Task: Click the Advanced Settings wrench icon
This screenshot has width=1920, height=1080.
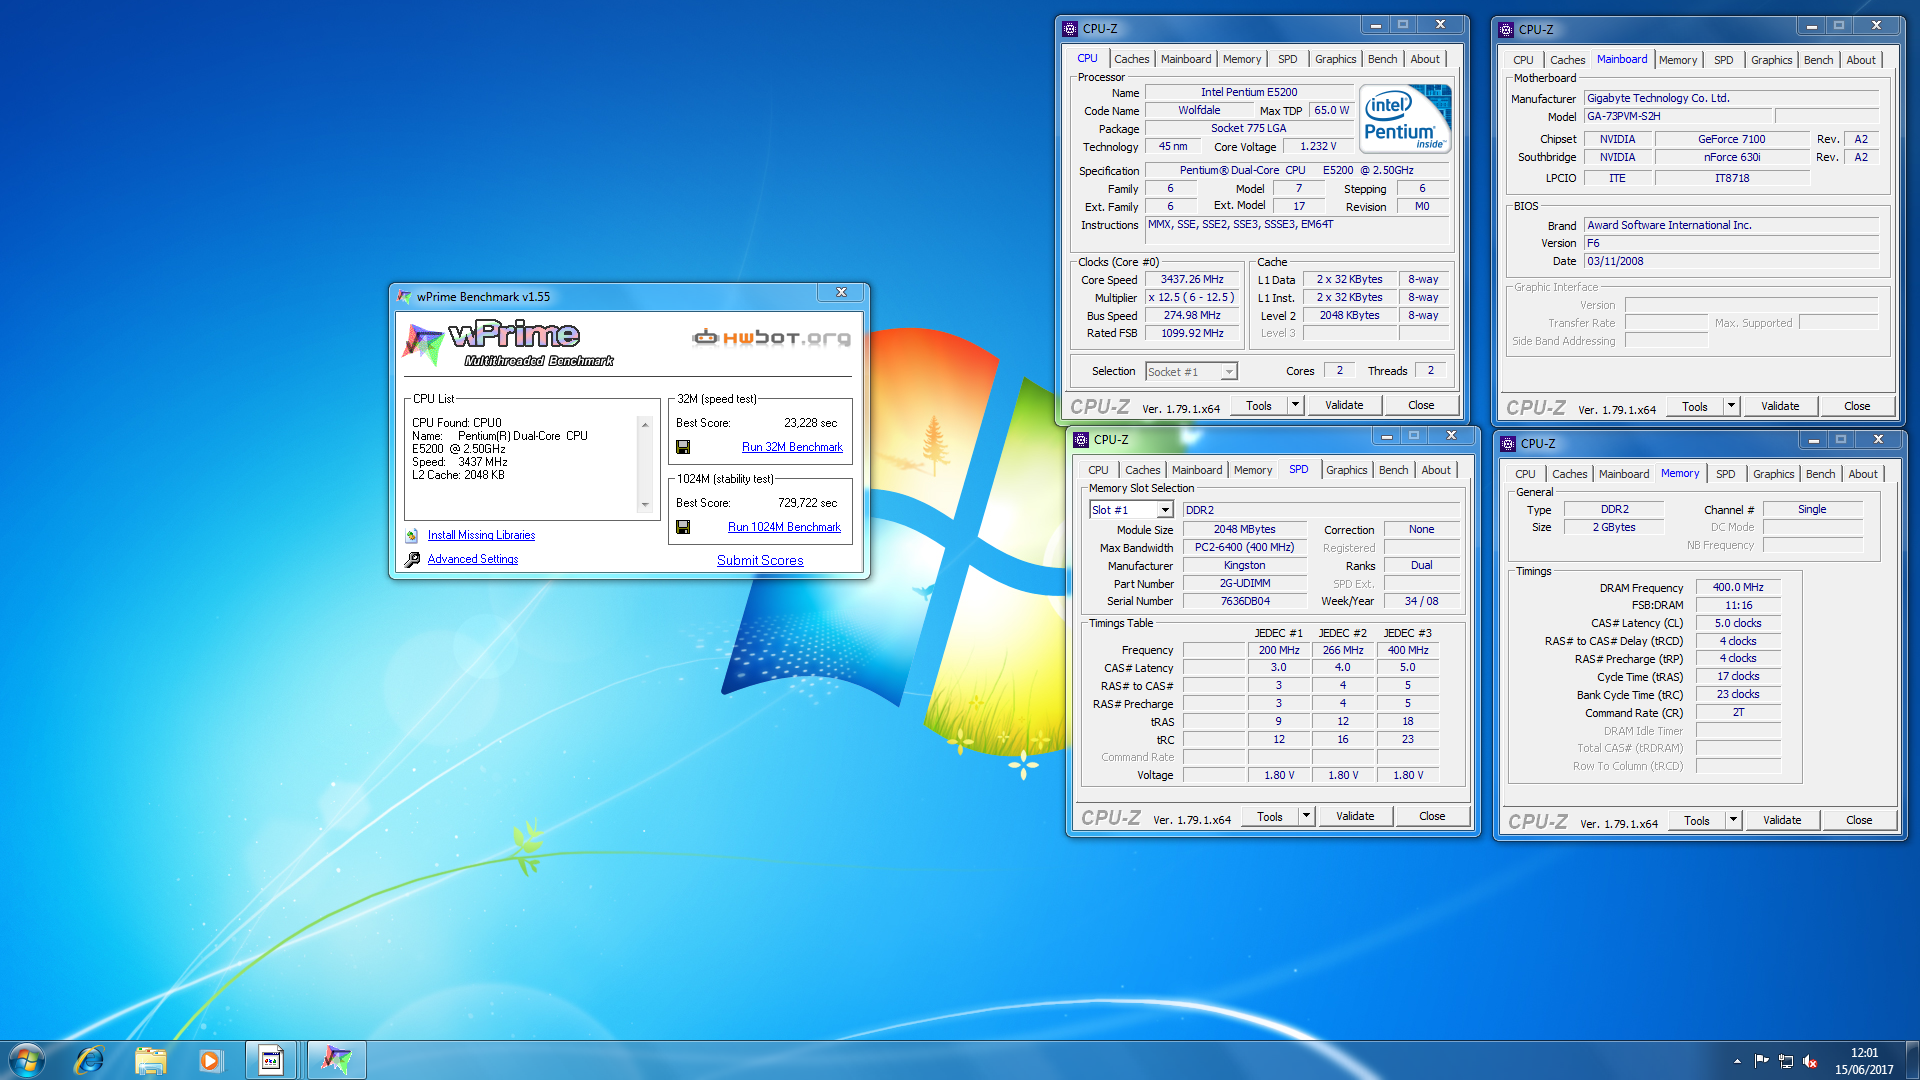Action: click(412, 560)
